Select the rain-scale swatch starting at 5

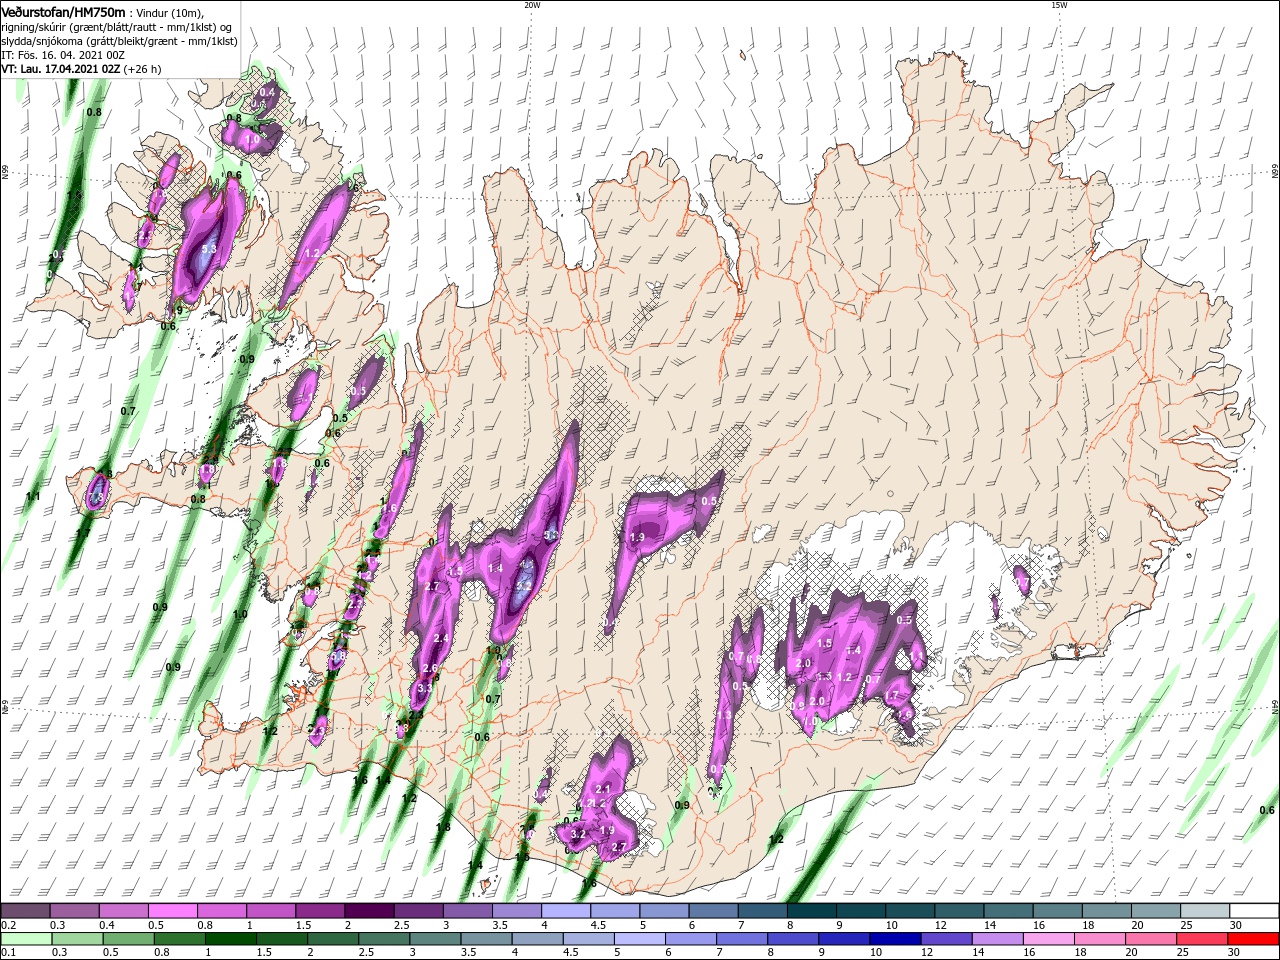[x=640, y=938]
